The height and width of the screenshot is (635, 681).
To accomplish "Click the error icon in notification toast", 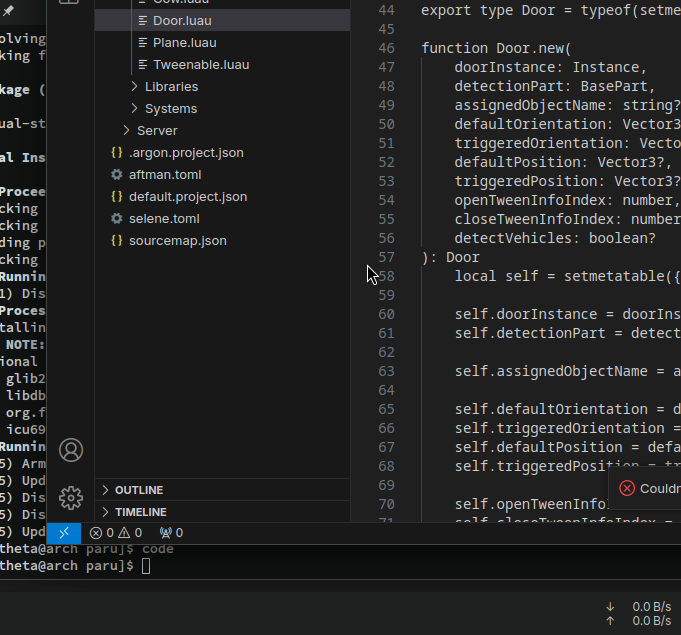I will click(627, 488).
